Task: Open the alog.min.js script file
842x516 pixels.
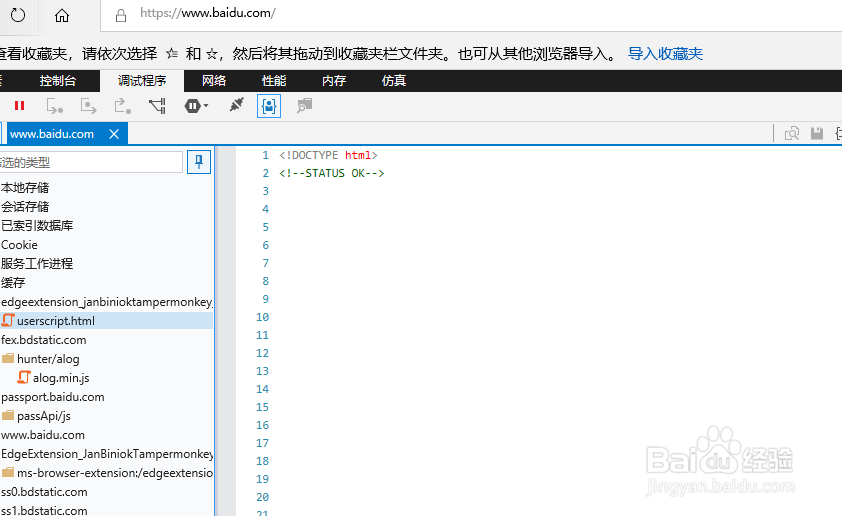Action: point(61,378)
